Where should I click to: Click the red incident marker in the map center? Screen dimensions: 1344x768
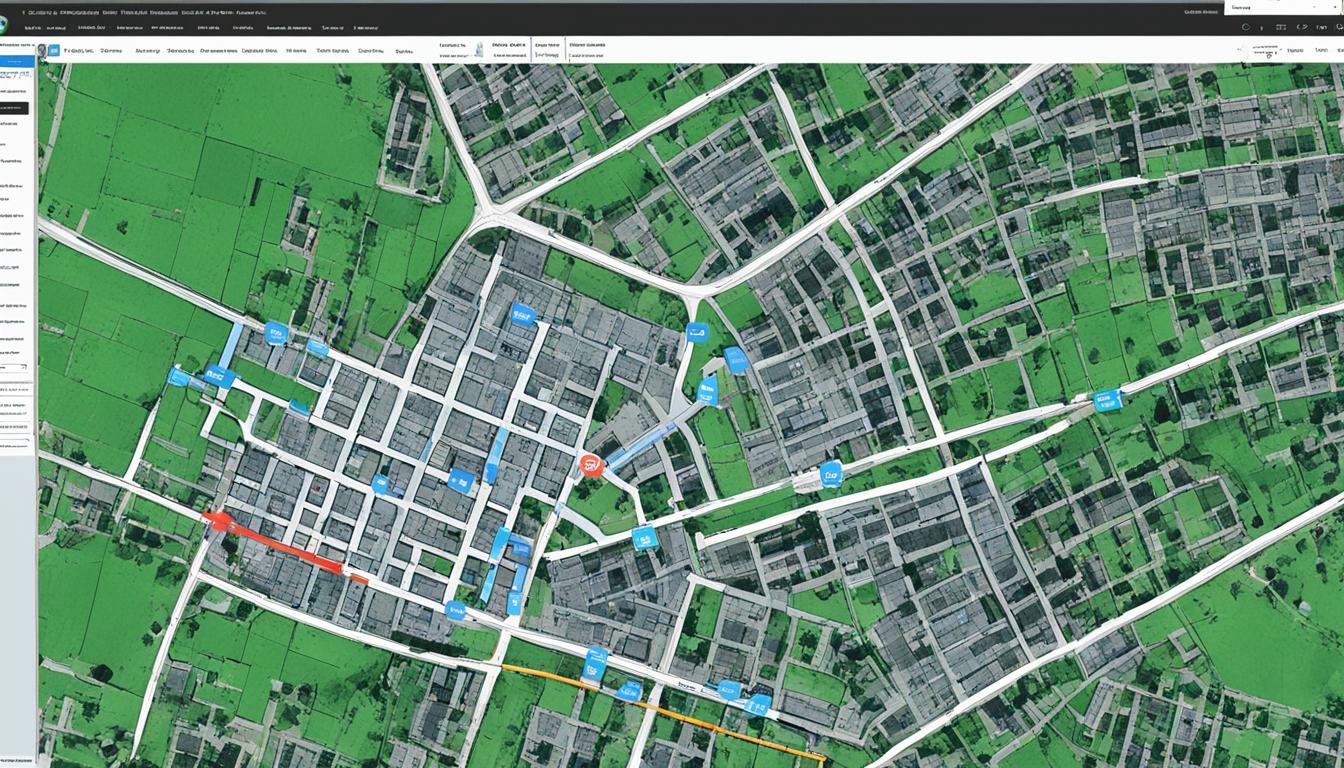pyautogui.click(x=590, y=465)
